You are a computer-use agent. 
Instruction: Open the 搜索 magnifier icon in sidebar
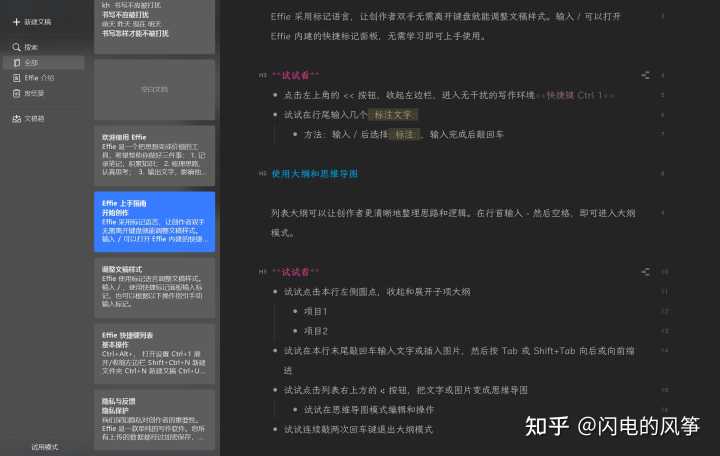17,47
